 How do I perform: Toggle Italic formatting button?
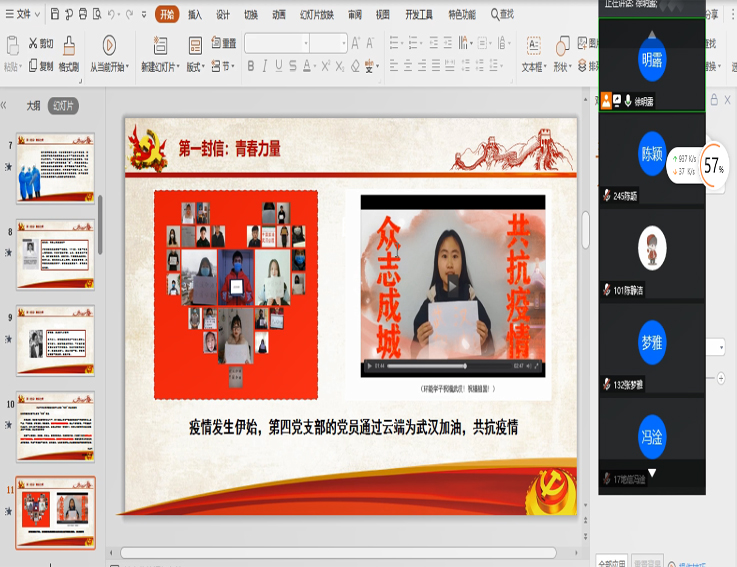point(265,66)
